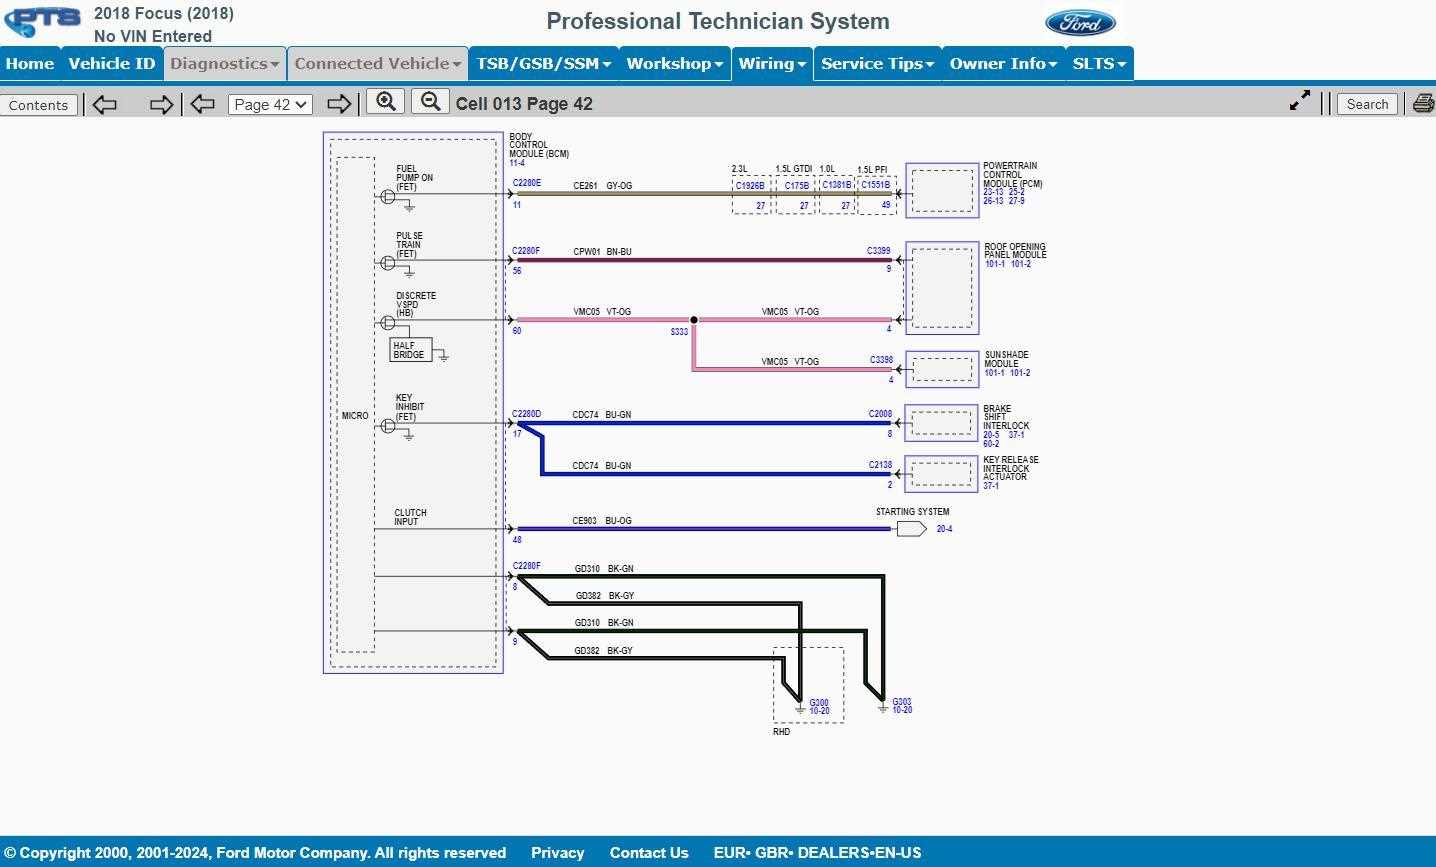Open the Contact Us link
The width and height of the screenshot is (1436, 867).
[x=649, y=853]
